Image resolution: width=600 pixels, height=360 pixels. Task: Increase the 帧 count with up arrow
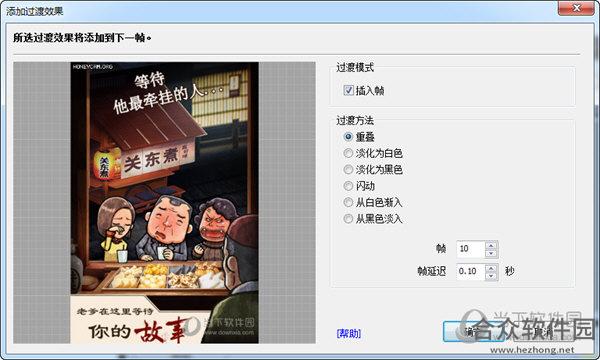coord(491,245)
